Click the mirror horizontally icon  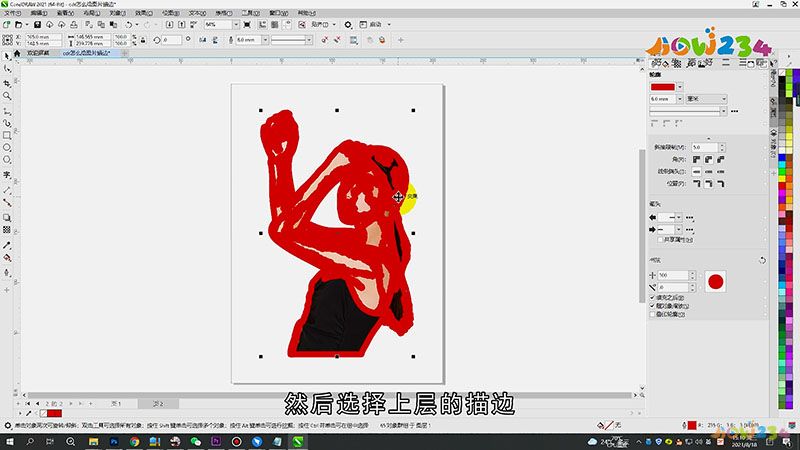click(x=203, y=40)
